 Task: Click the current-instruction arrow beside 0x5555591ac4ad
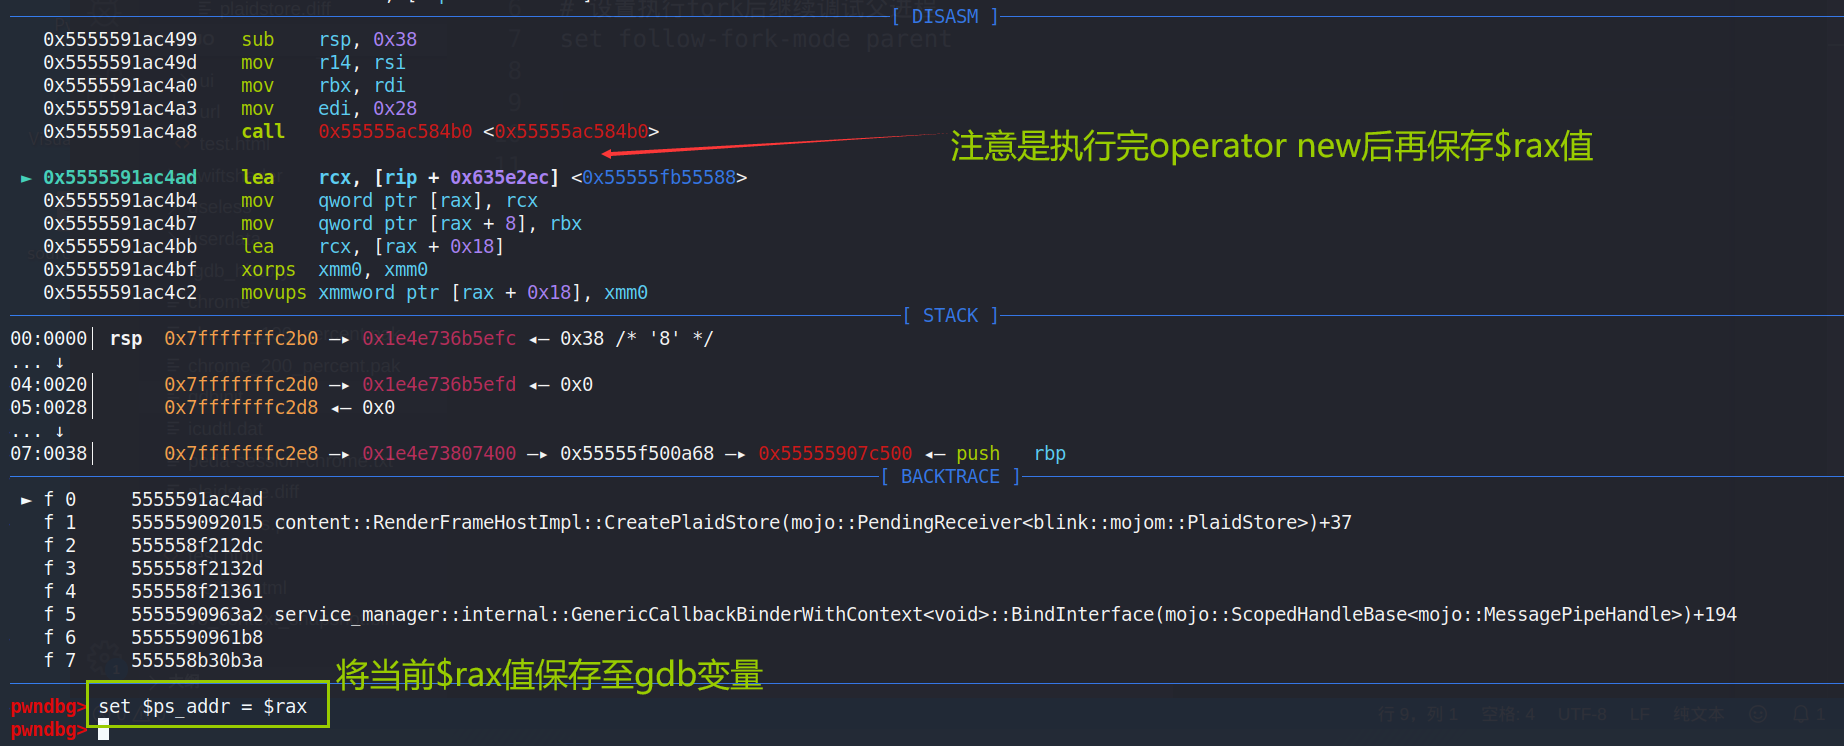pos(26,178)
